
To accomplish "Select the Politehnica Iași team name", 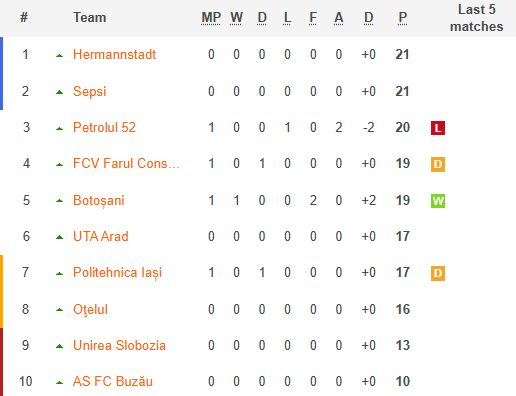I will (117, 273).
